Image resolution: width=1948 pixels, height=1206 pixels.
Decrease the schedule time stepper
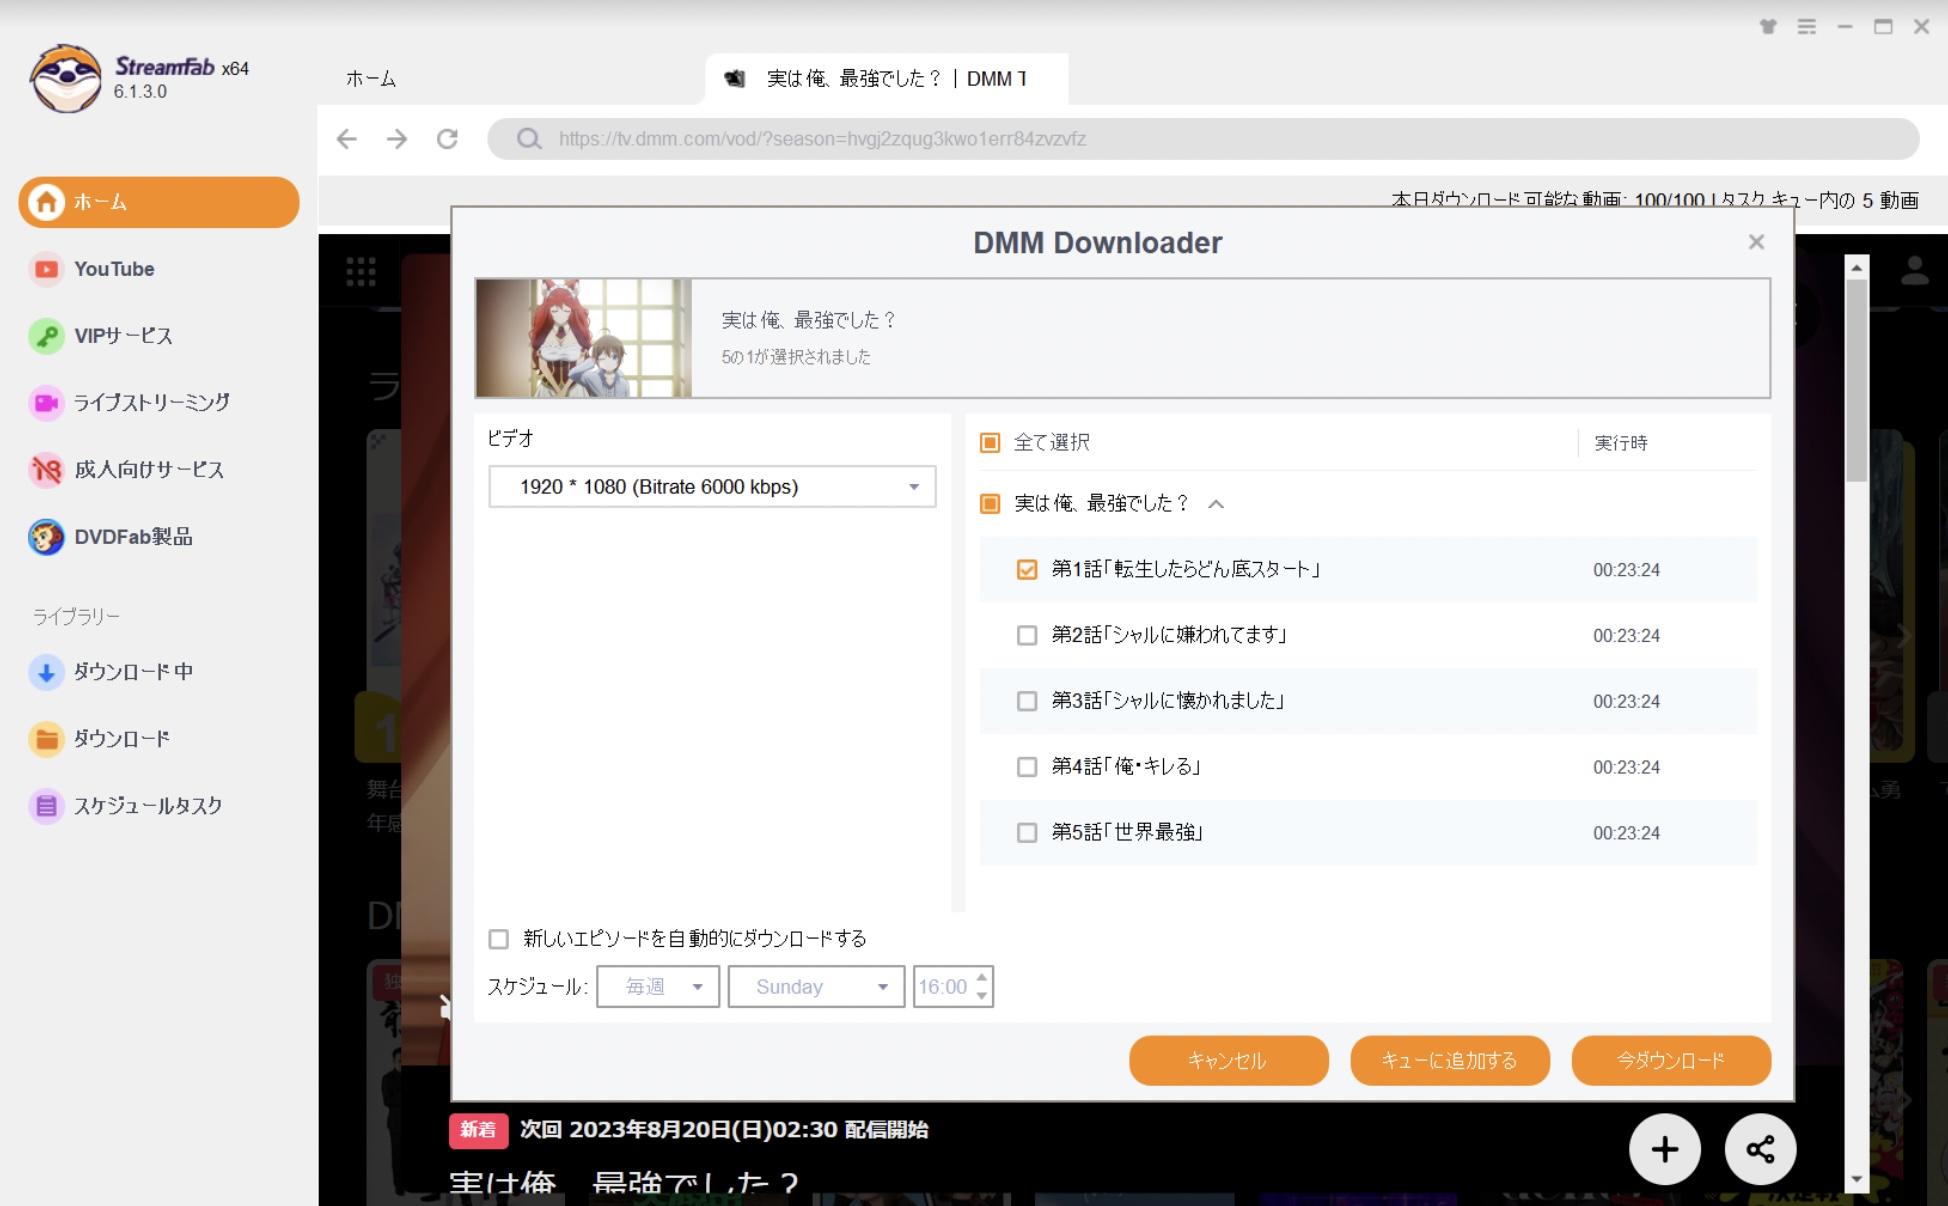pyautogui.click(x=982, y=996)
